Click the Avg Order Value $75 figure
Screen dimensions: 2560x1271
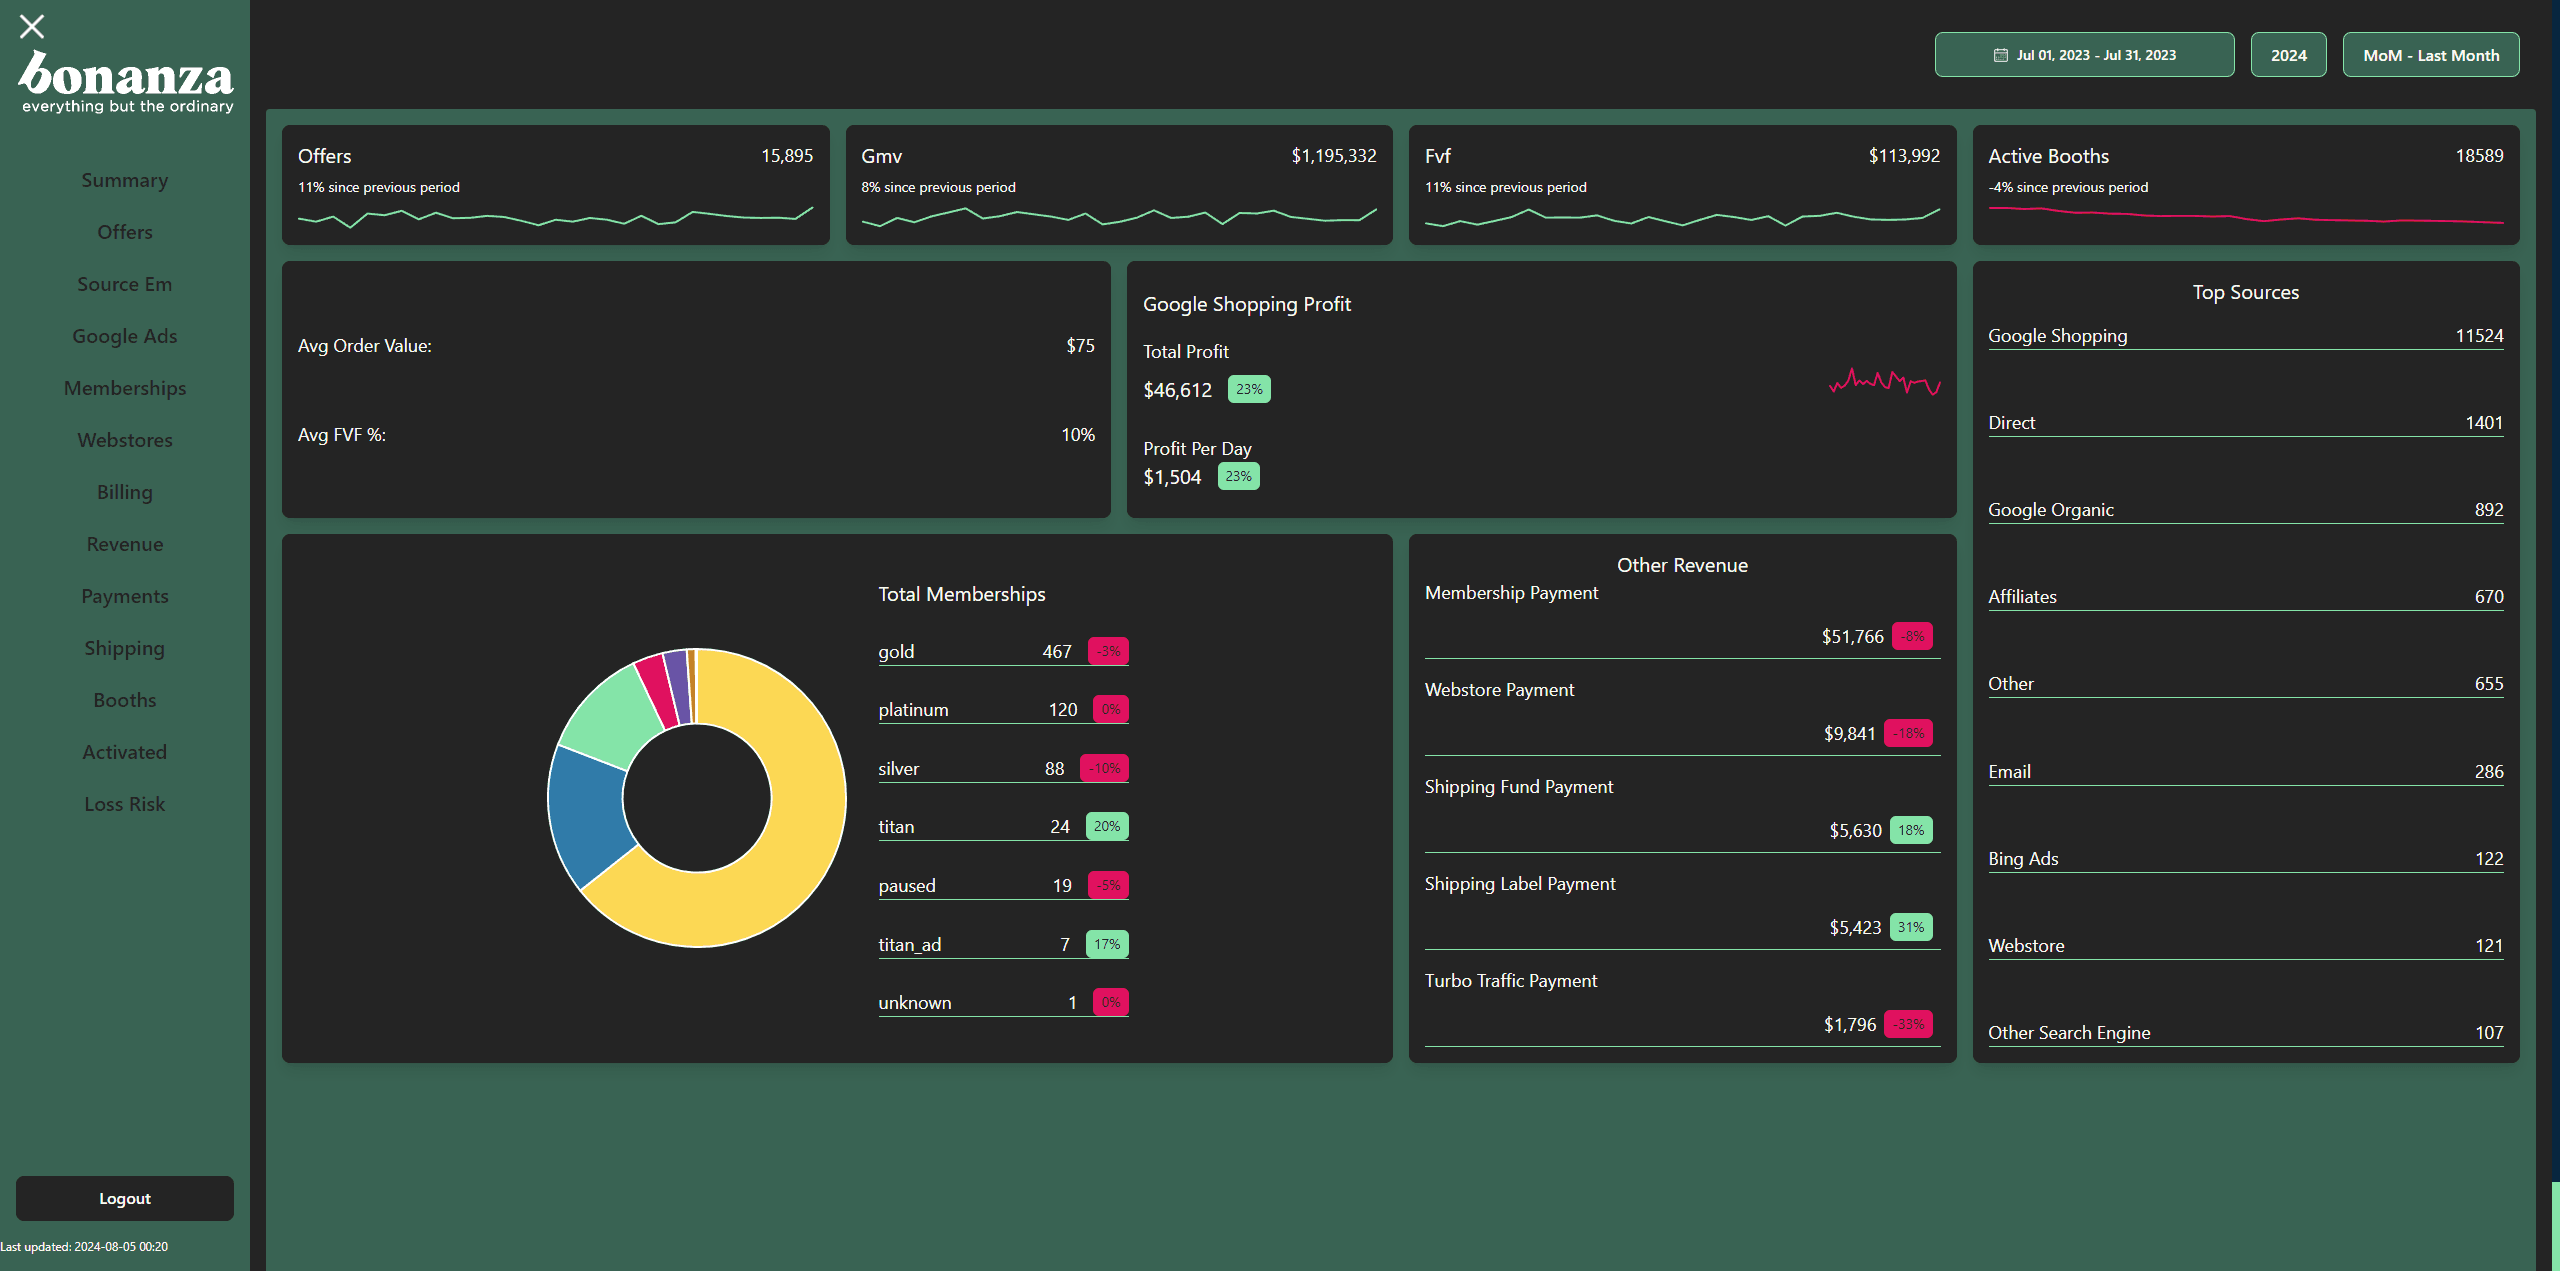(1080, 346)
